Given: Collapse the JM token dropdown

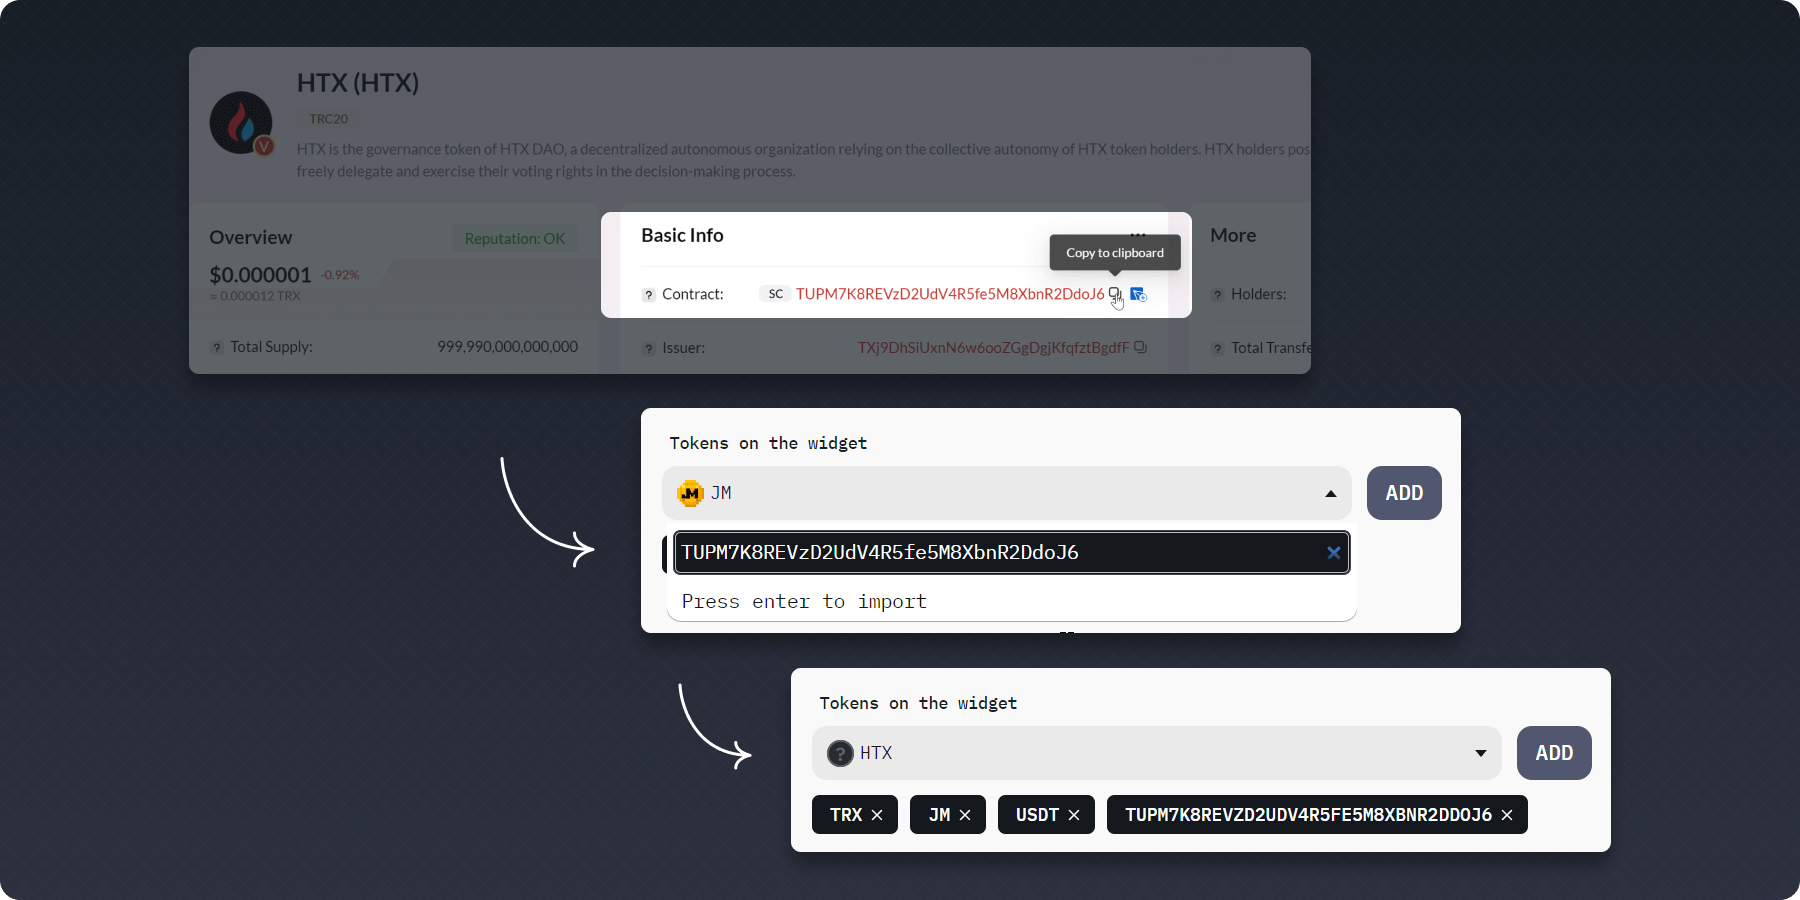Looking at the screenshot, I should (1330, 493).
